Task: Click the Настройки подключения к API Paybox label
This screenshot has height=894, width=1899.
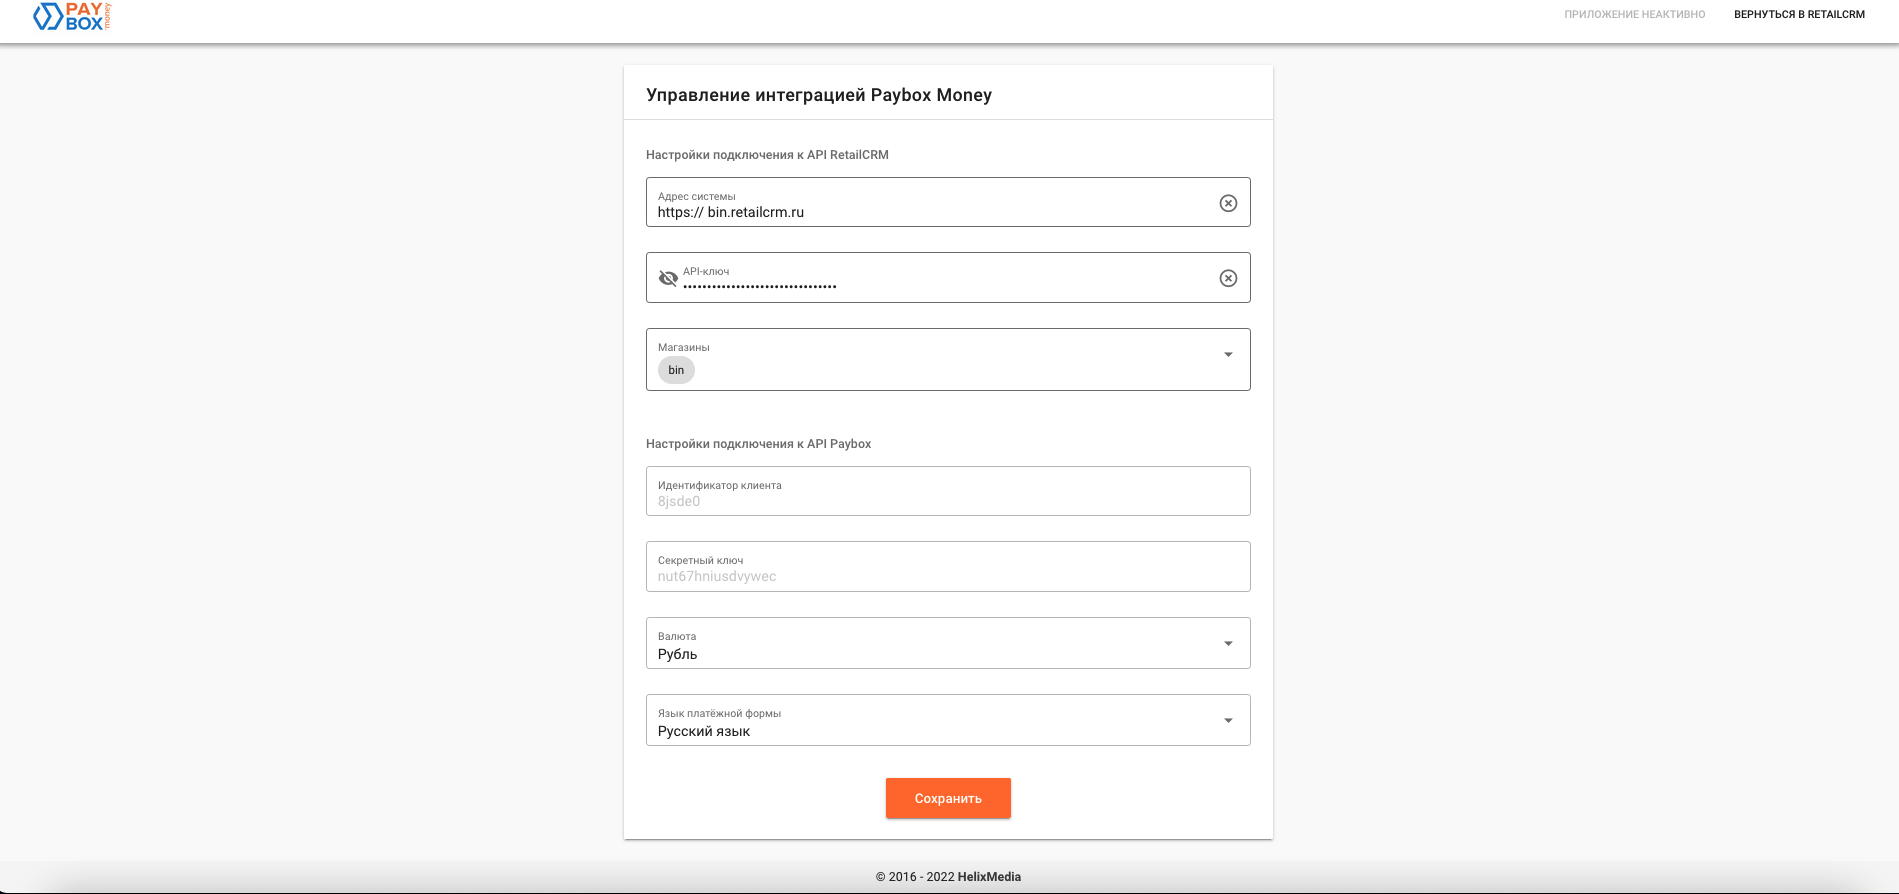Action: [758, 444]
